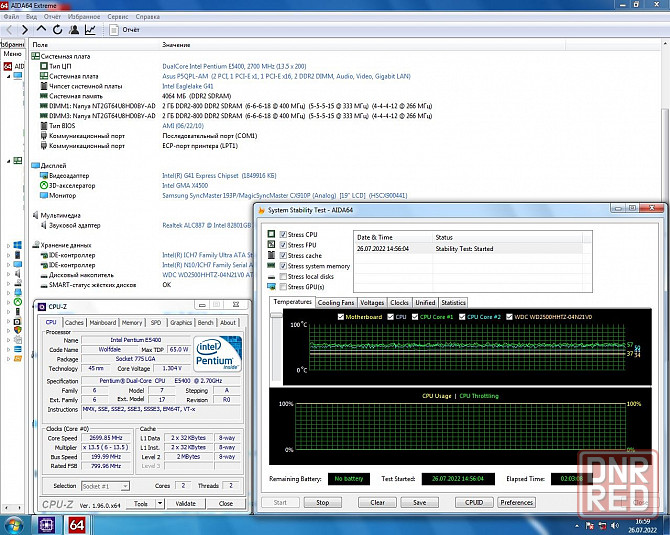Switch to the Cooling Fans tab
This screenshot has height=535, width=670.
335,302
